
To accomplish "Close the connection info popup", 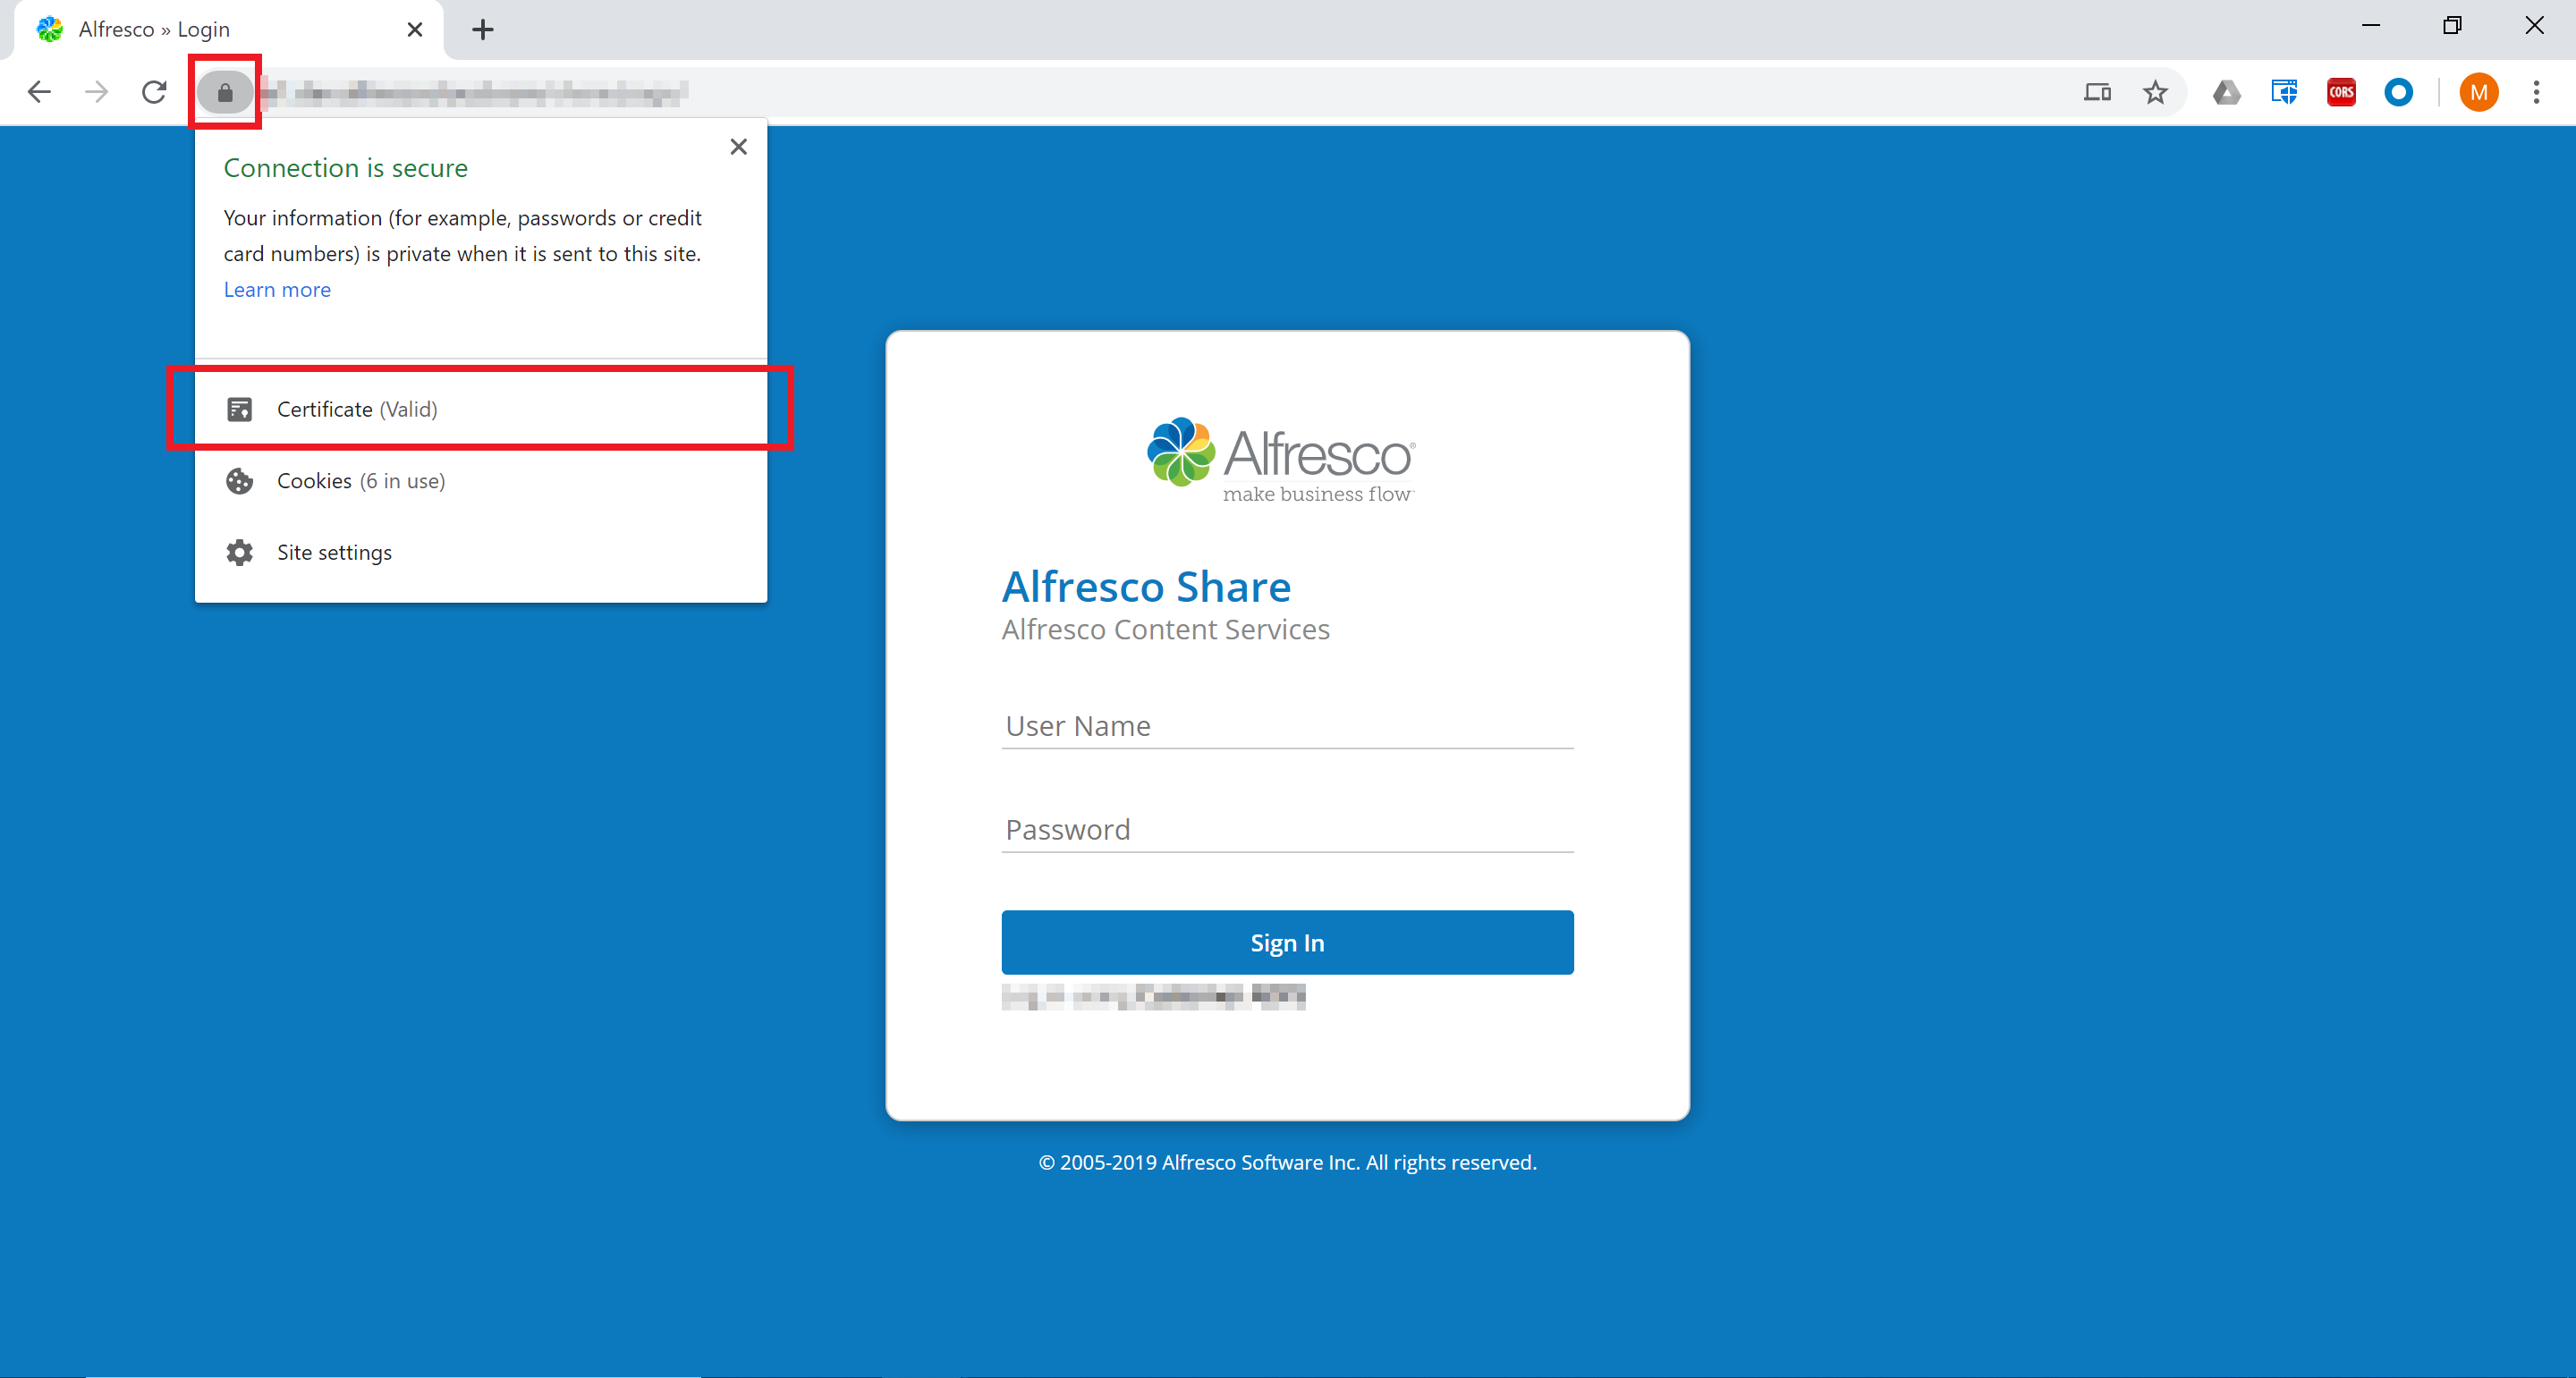I will pyautogui.click(x=740, y=147).
